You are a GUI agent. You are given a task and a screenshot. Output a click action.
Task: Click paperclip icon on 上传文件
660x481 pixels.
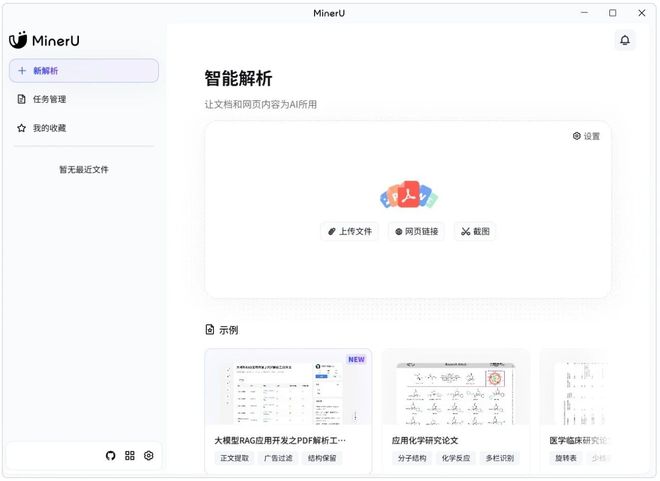point(332,231)
